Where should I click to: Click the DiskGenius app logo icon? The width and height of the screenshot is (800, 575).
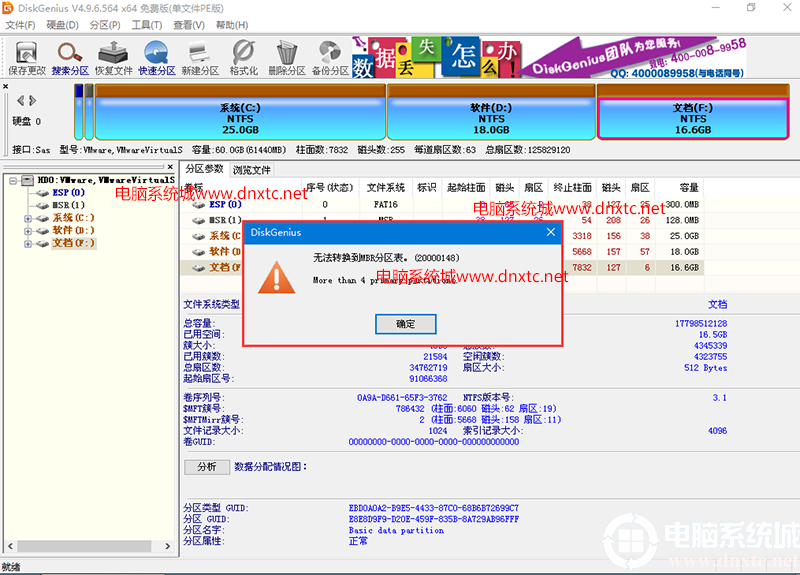click(x=8, y=8)
